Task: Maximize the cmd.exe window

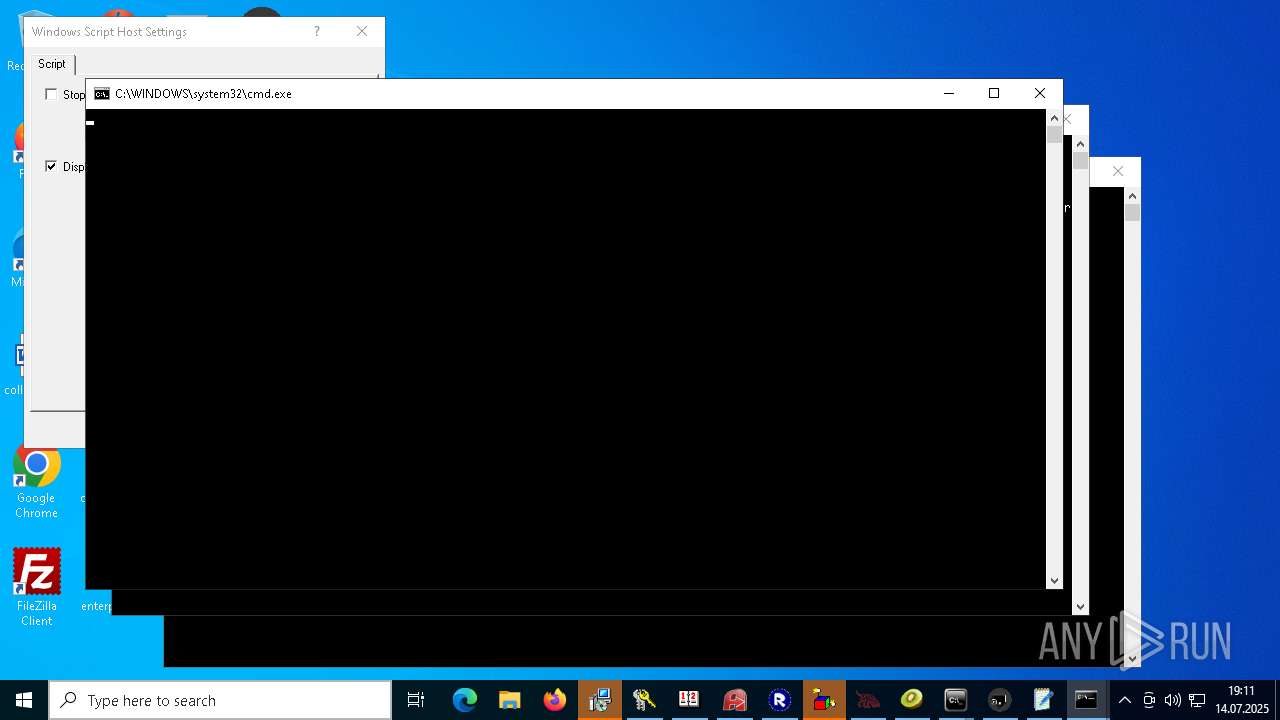Action: 994,93
